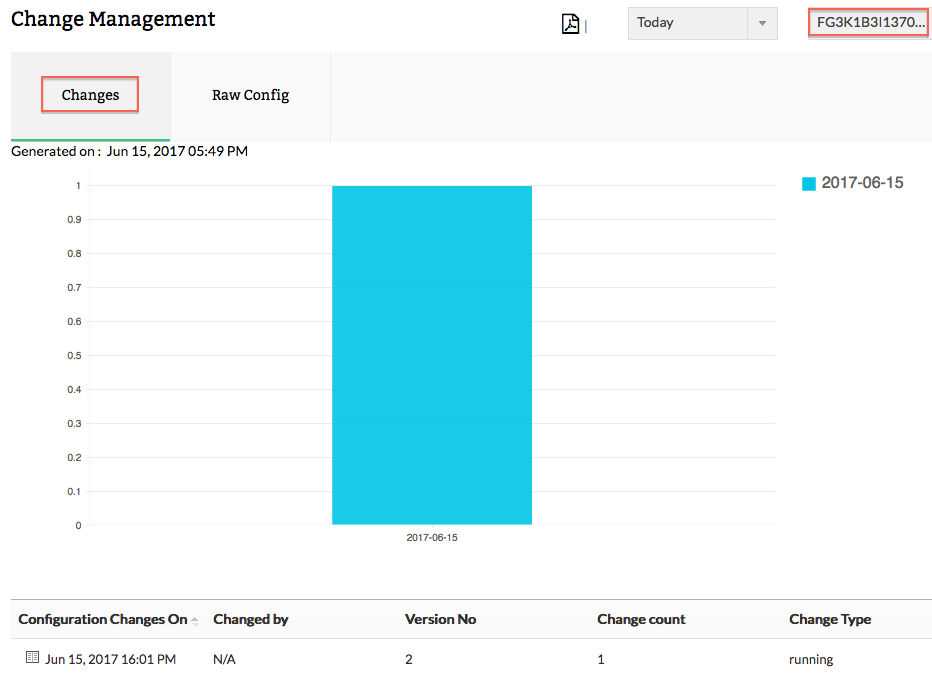
Task: Export report using the PDF icon
Action: [570, 24]
